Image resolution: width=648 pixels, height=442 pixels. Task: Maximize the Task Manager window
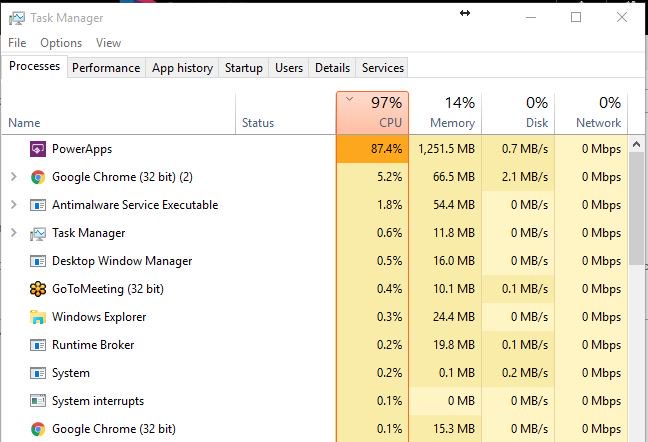[x=576, y=17]
